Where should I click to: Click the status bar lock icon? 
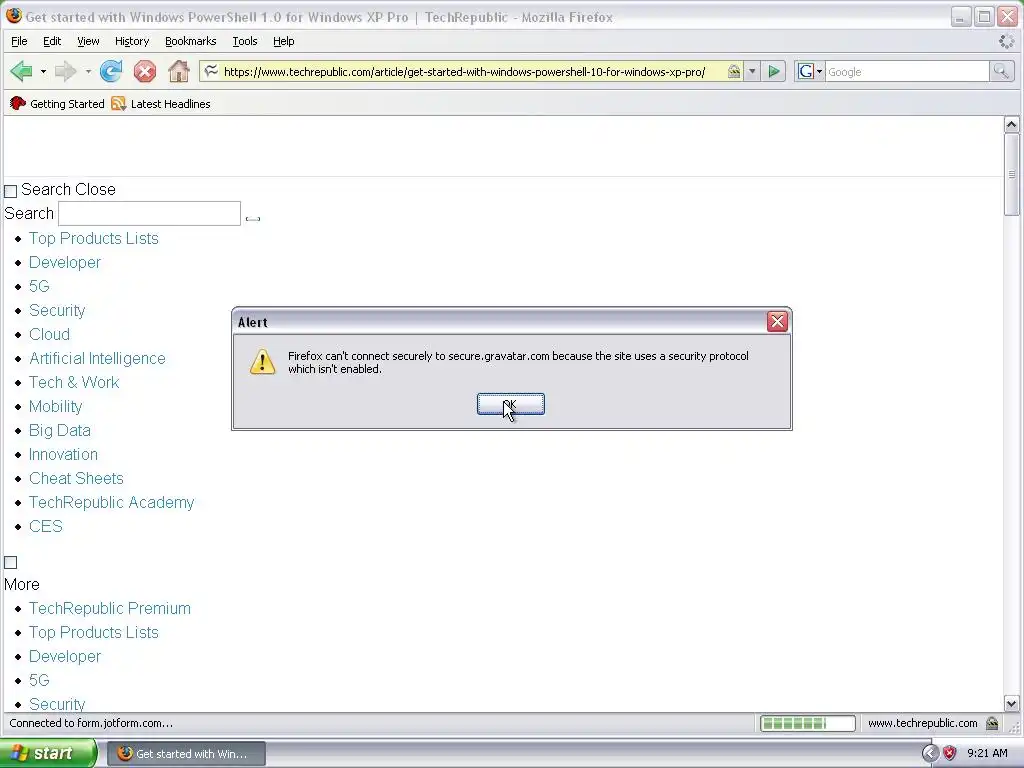click(x=992, y=723)
